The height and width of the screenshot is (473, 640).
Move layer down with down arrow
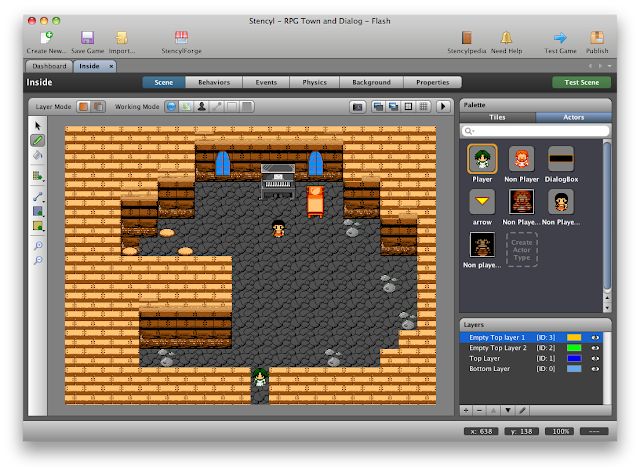[508, 411]
